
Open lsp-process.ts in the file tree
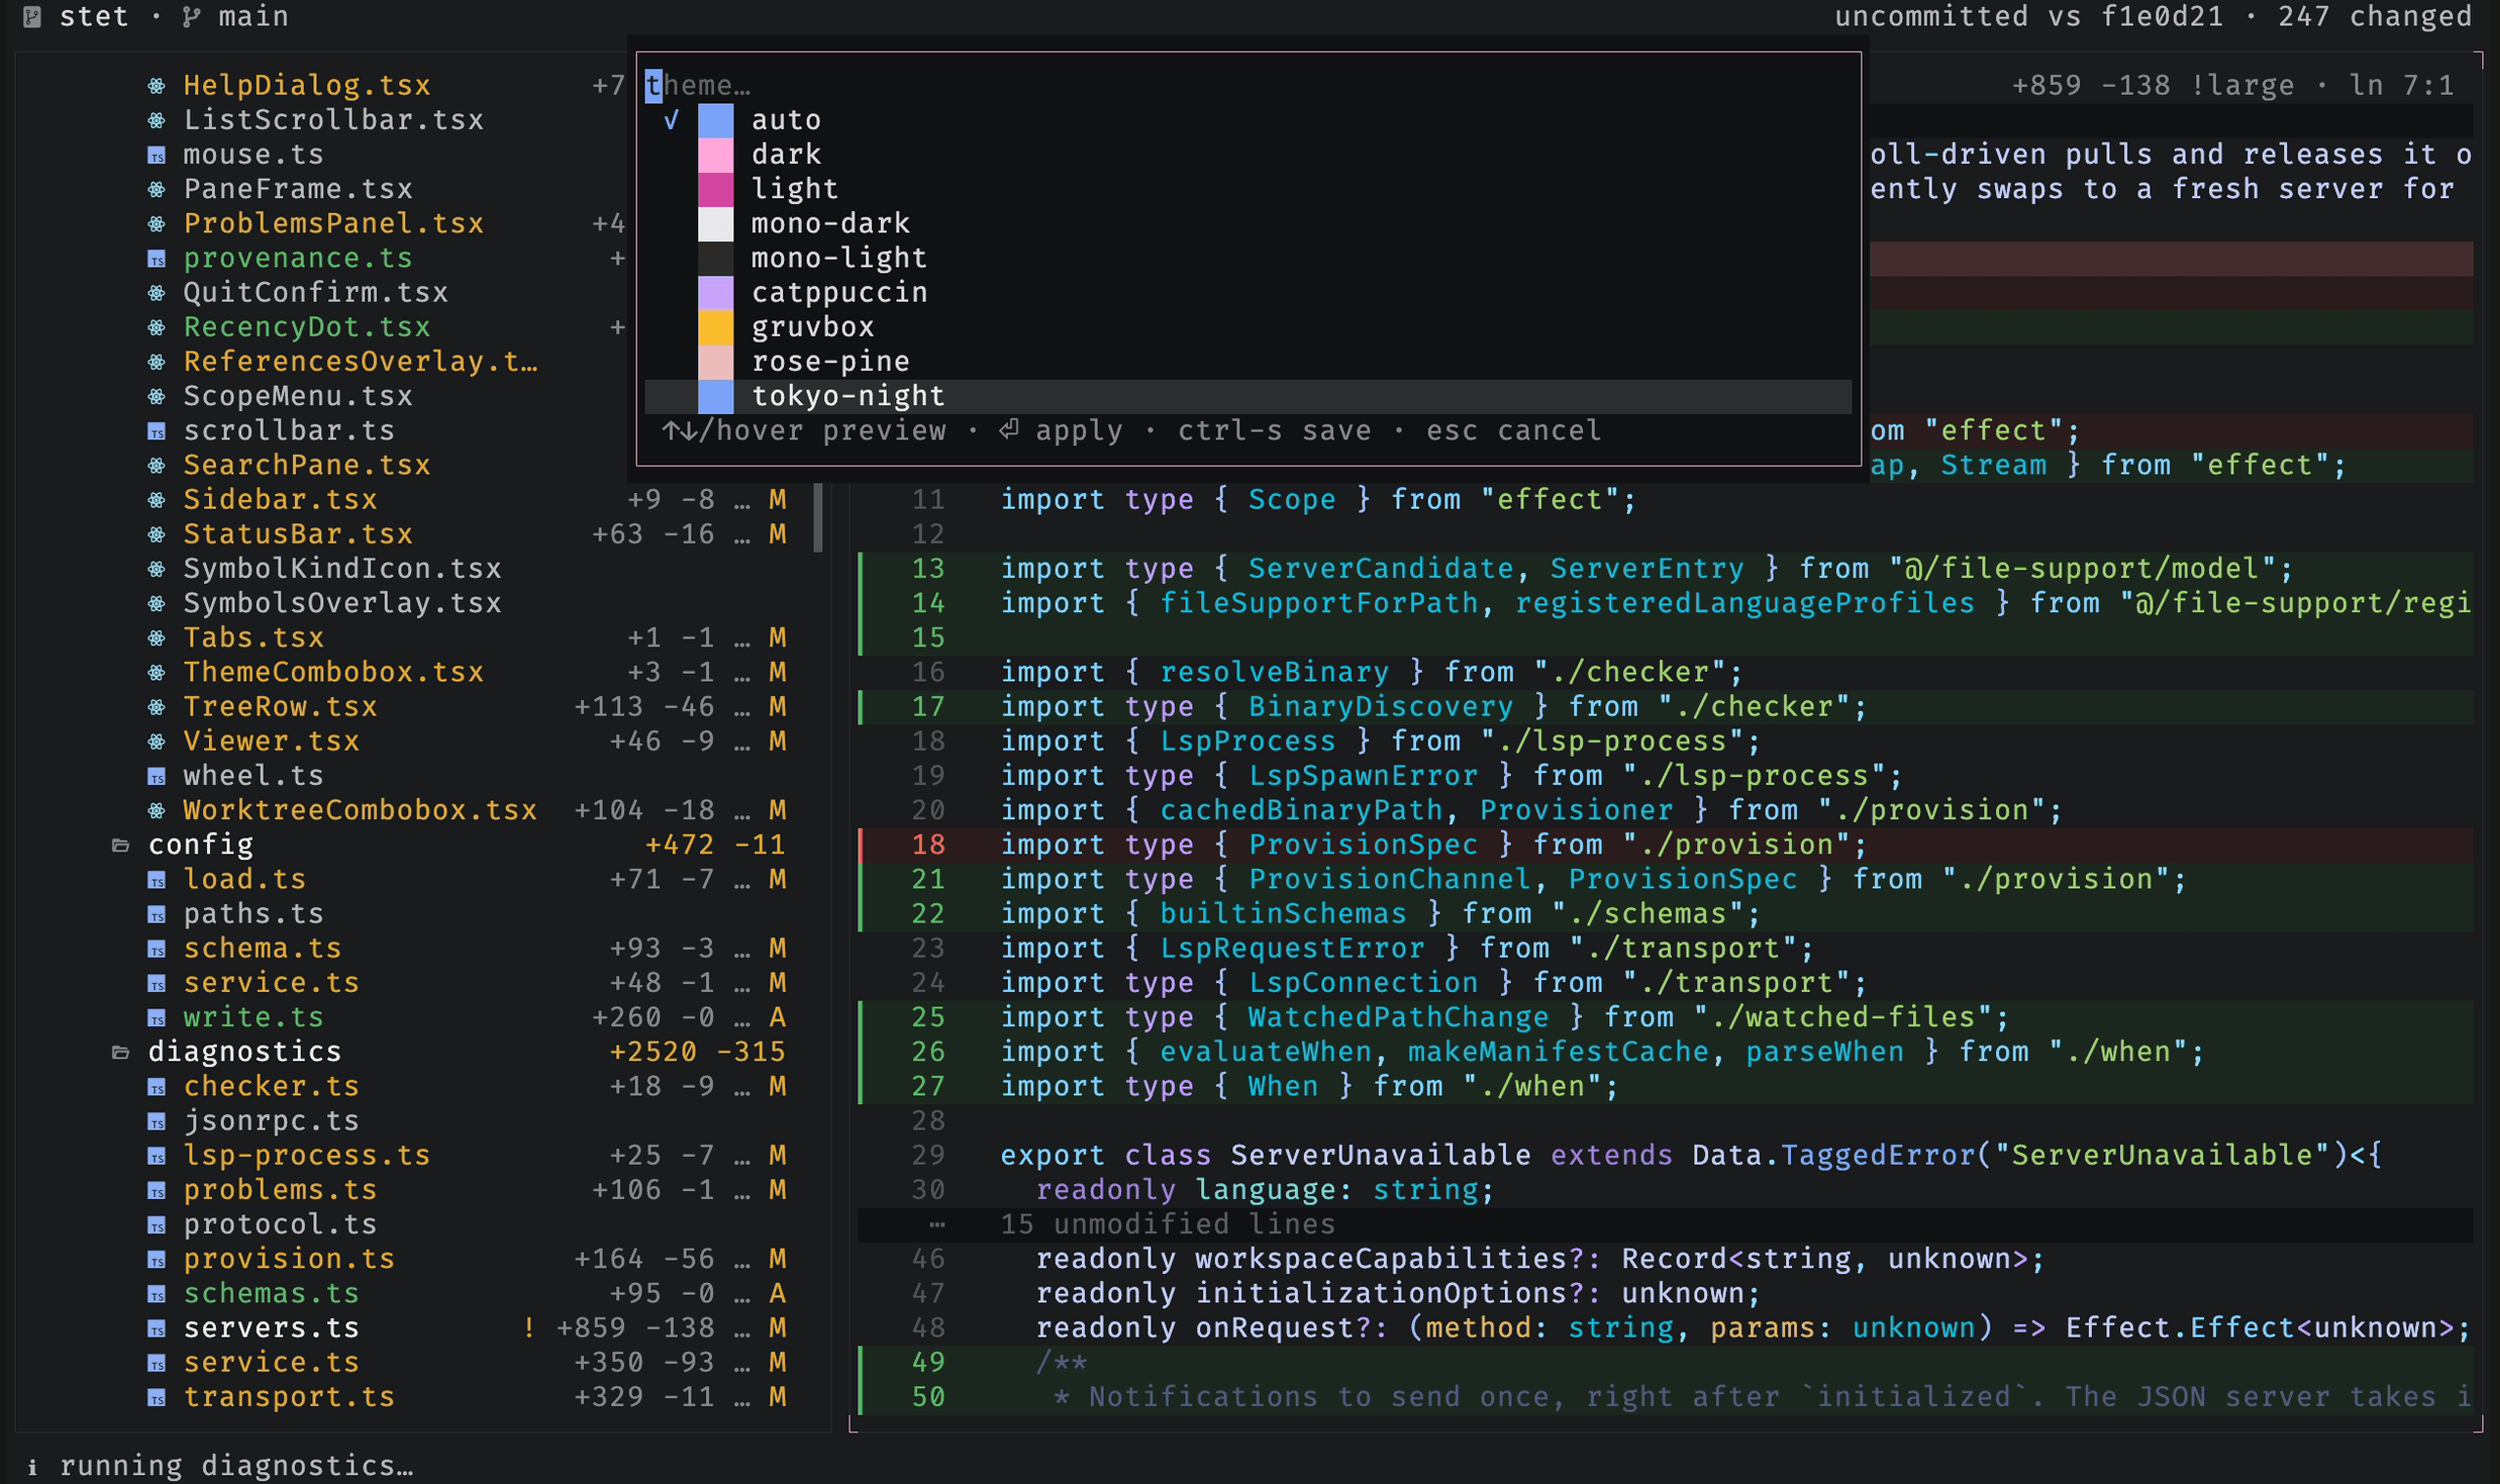coord(307,1156)
